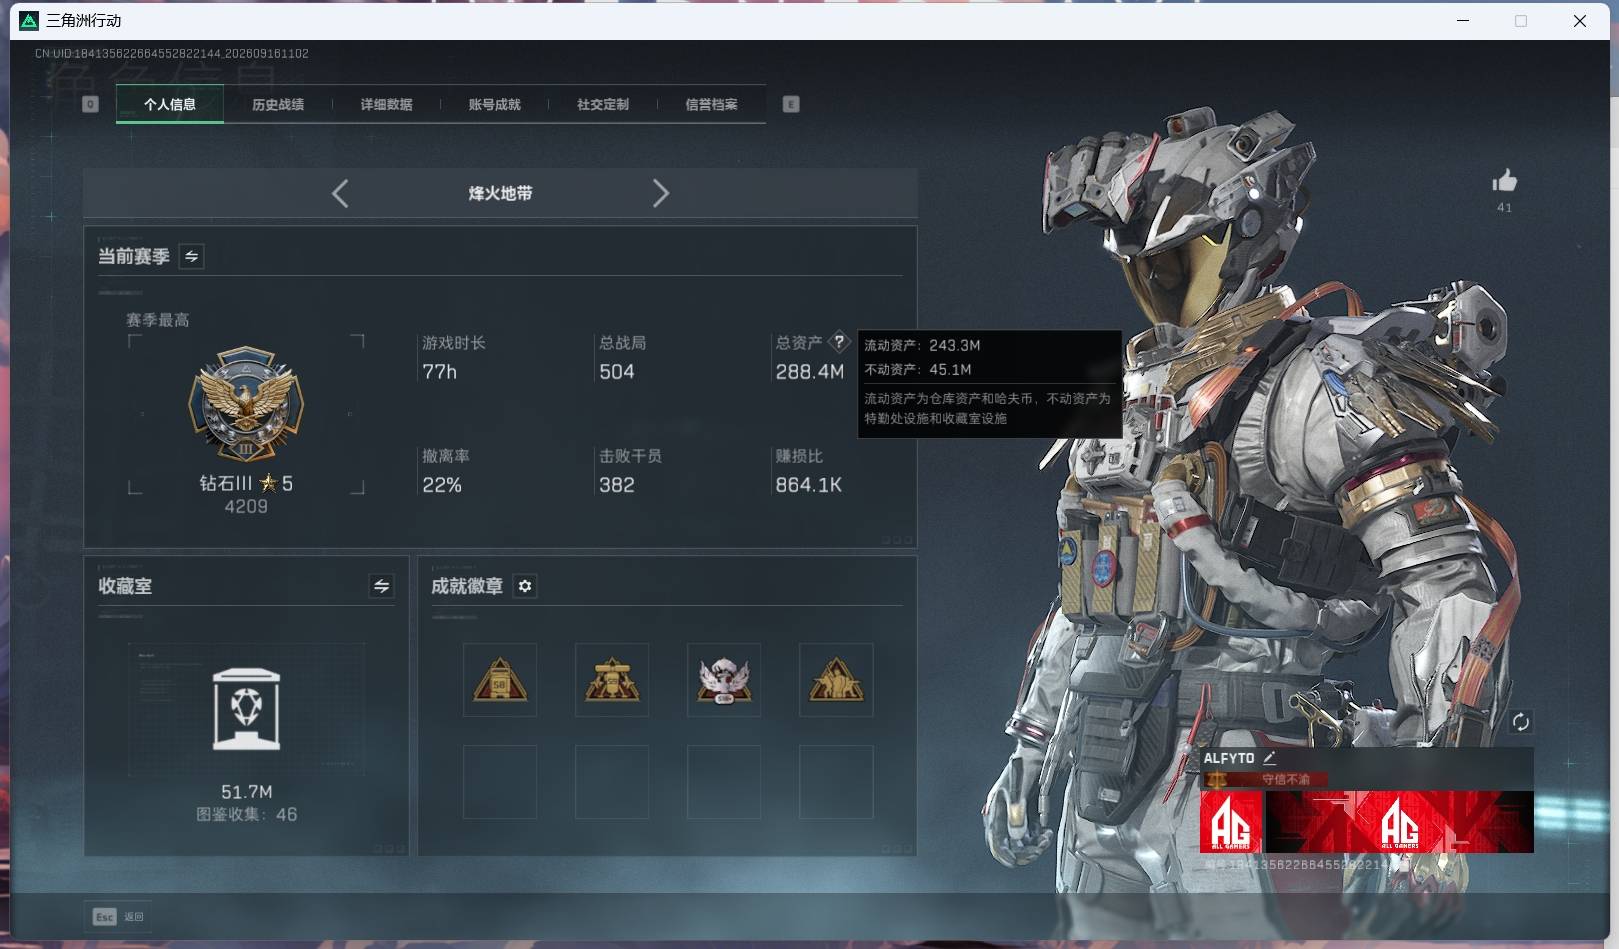
Task: Click the rotate character refresh icon
Action: (1520, 722)
